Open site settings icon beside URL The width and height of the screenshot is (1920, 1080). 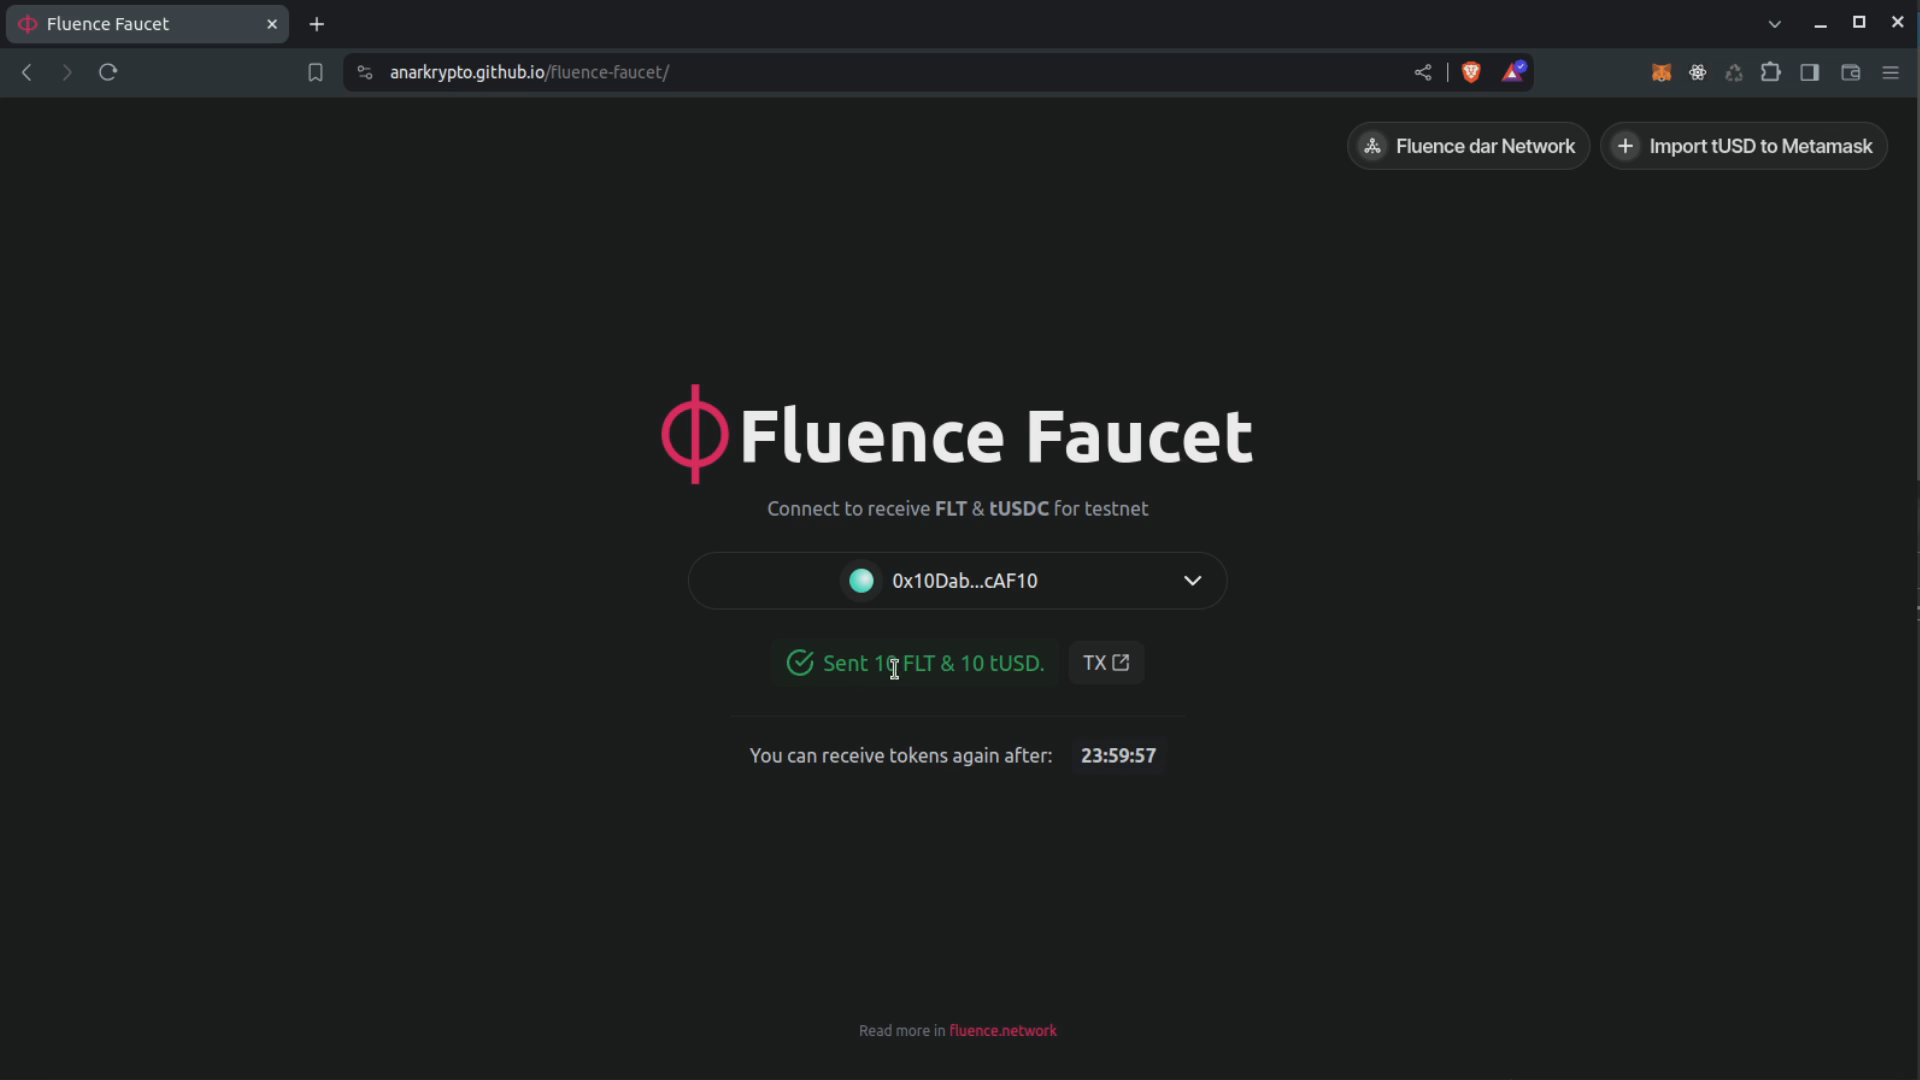(365, 72)
